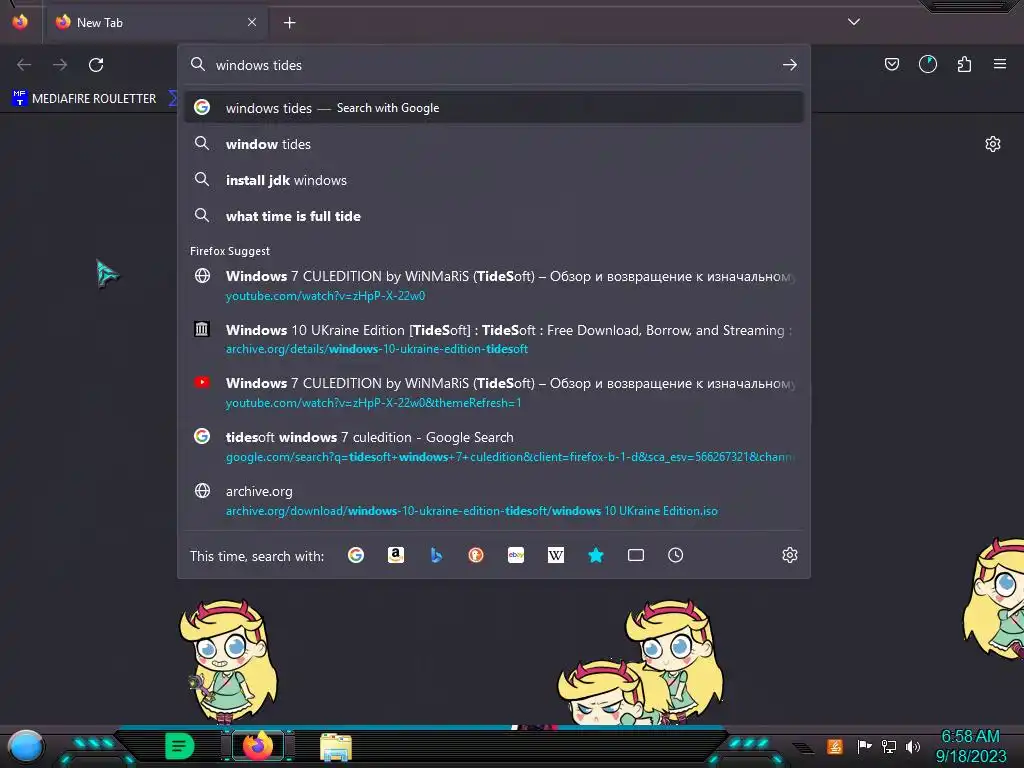Open File Explorer from taskbar
The image size is (1024, 768).
[x=336, y=747]
